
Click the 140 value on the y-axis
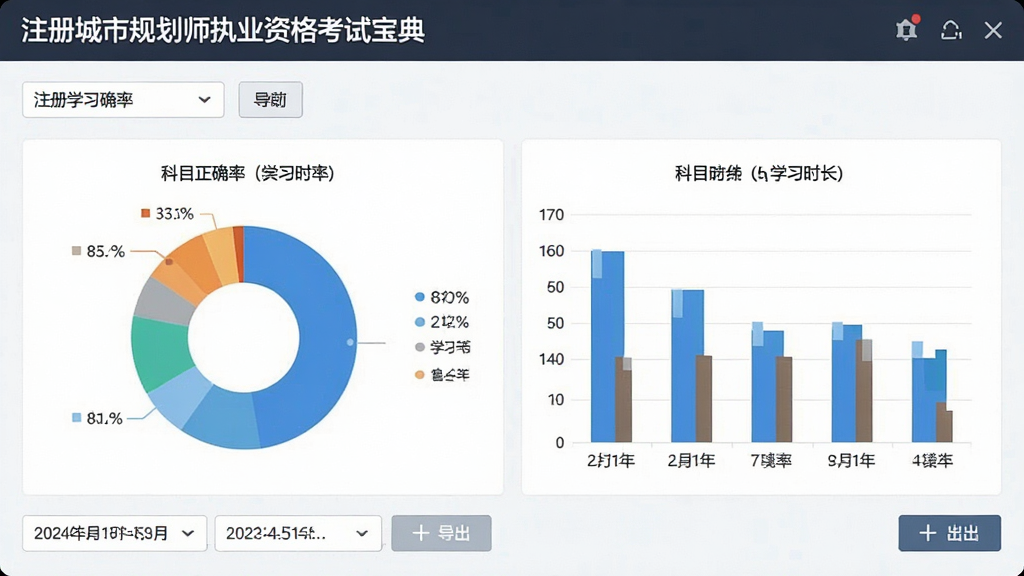[x=551, y=360]
